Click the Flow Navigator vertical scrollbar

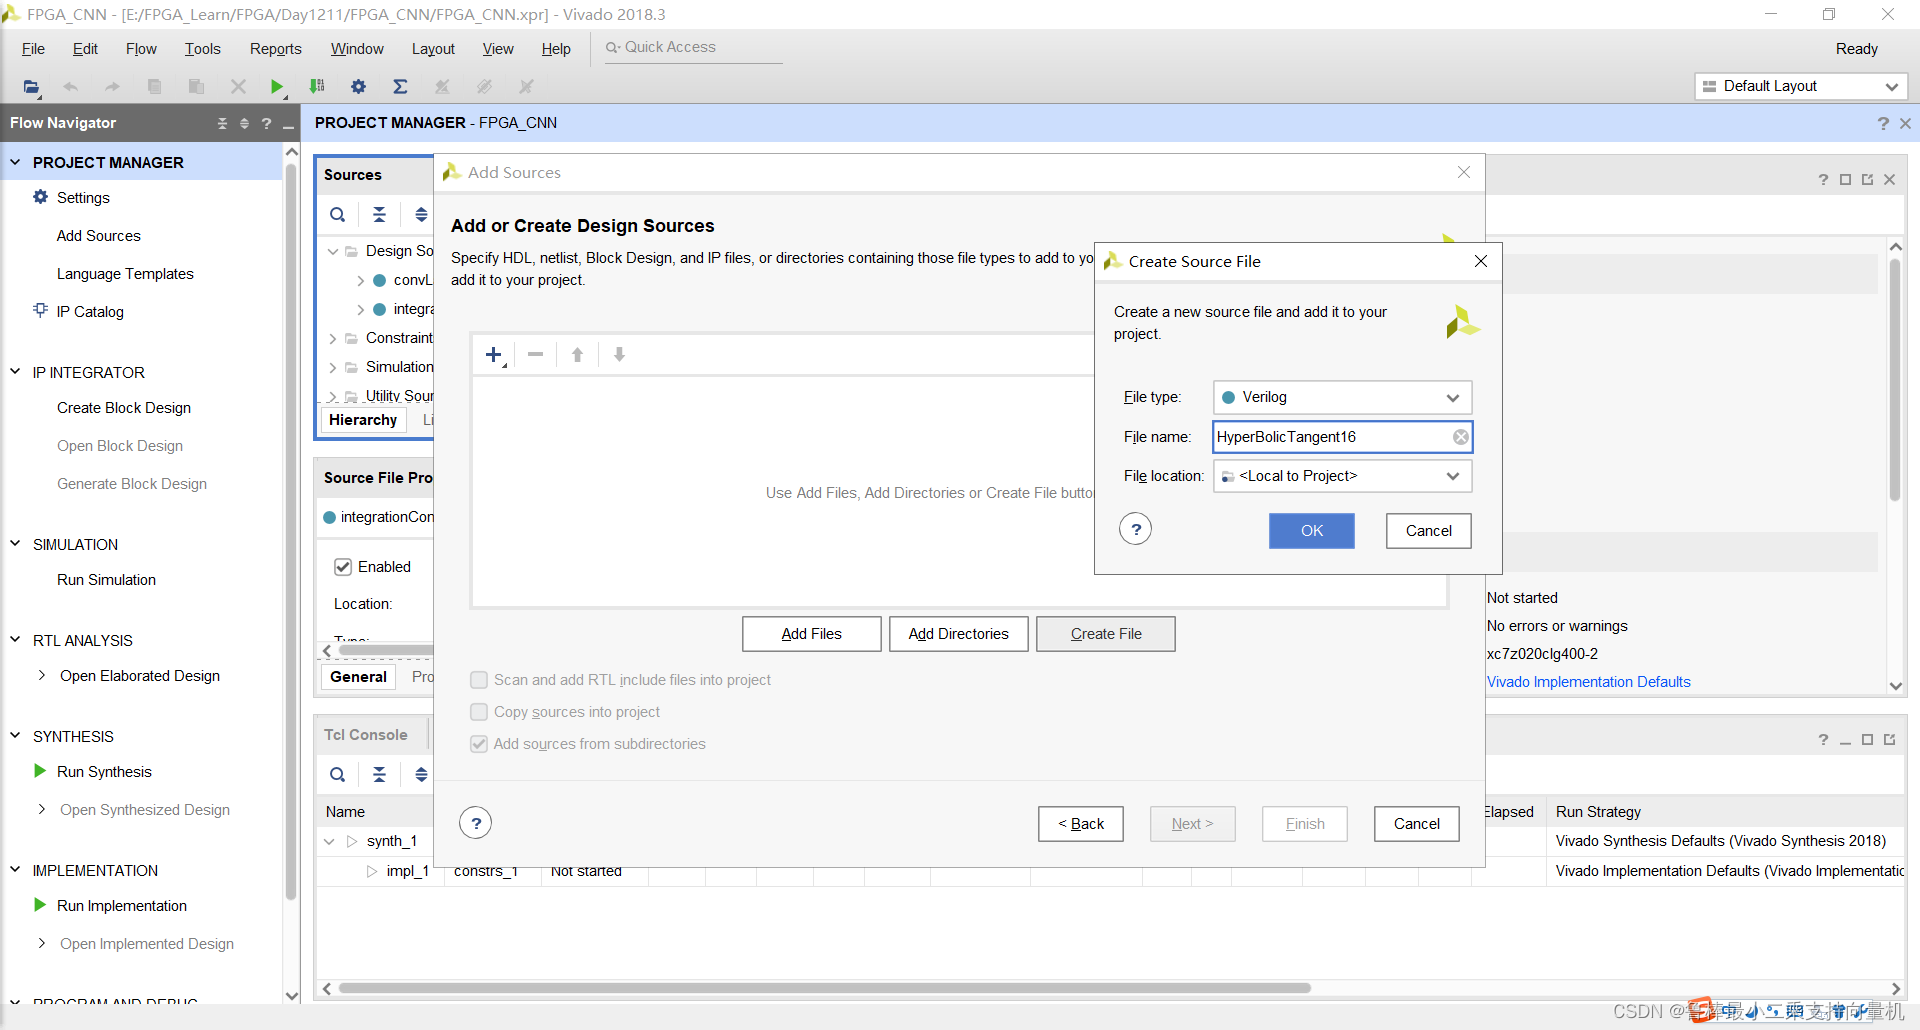291,530
